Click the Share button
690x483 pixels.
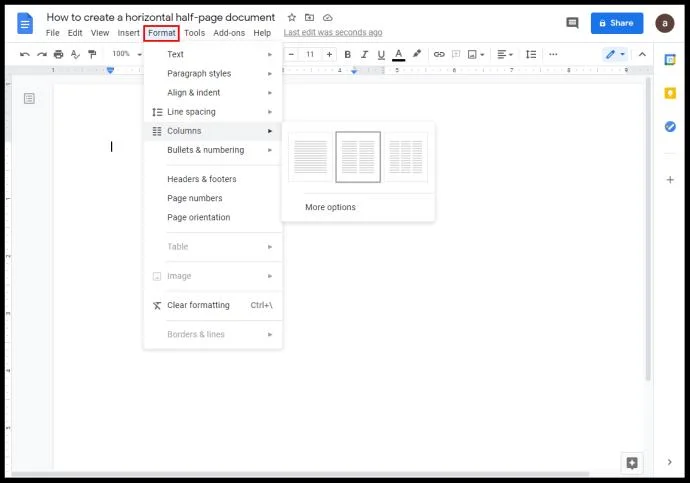[617, 23]
